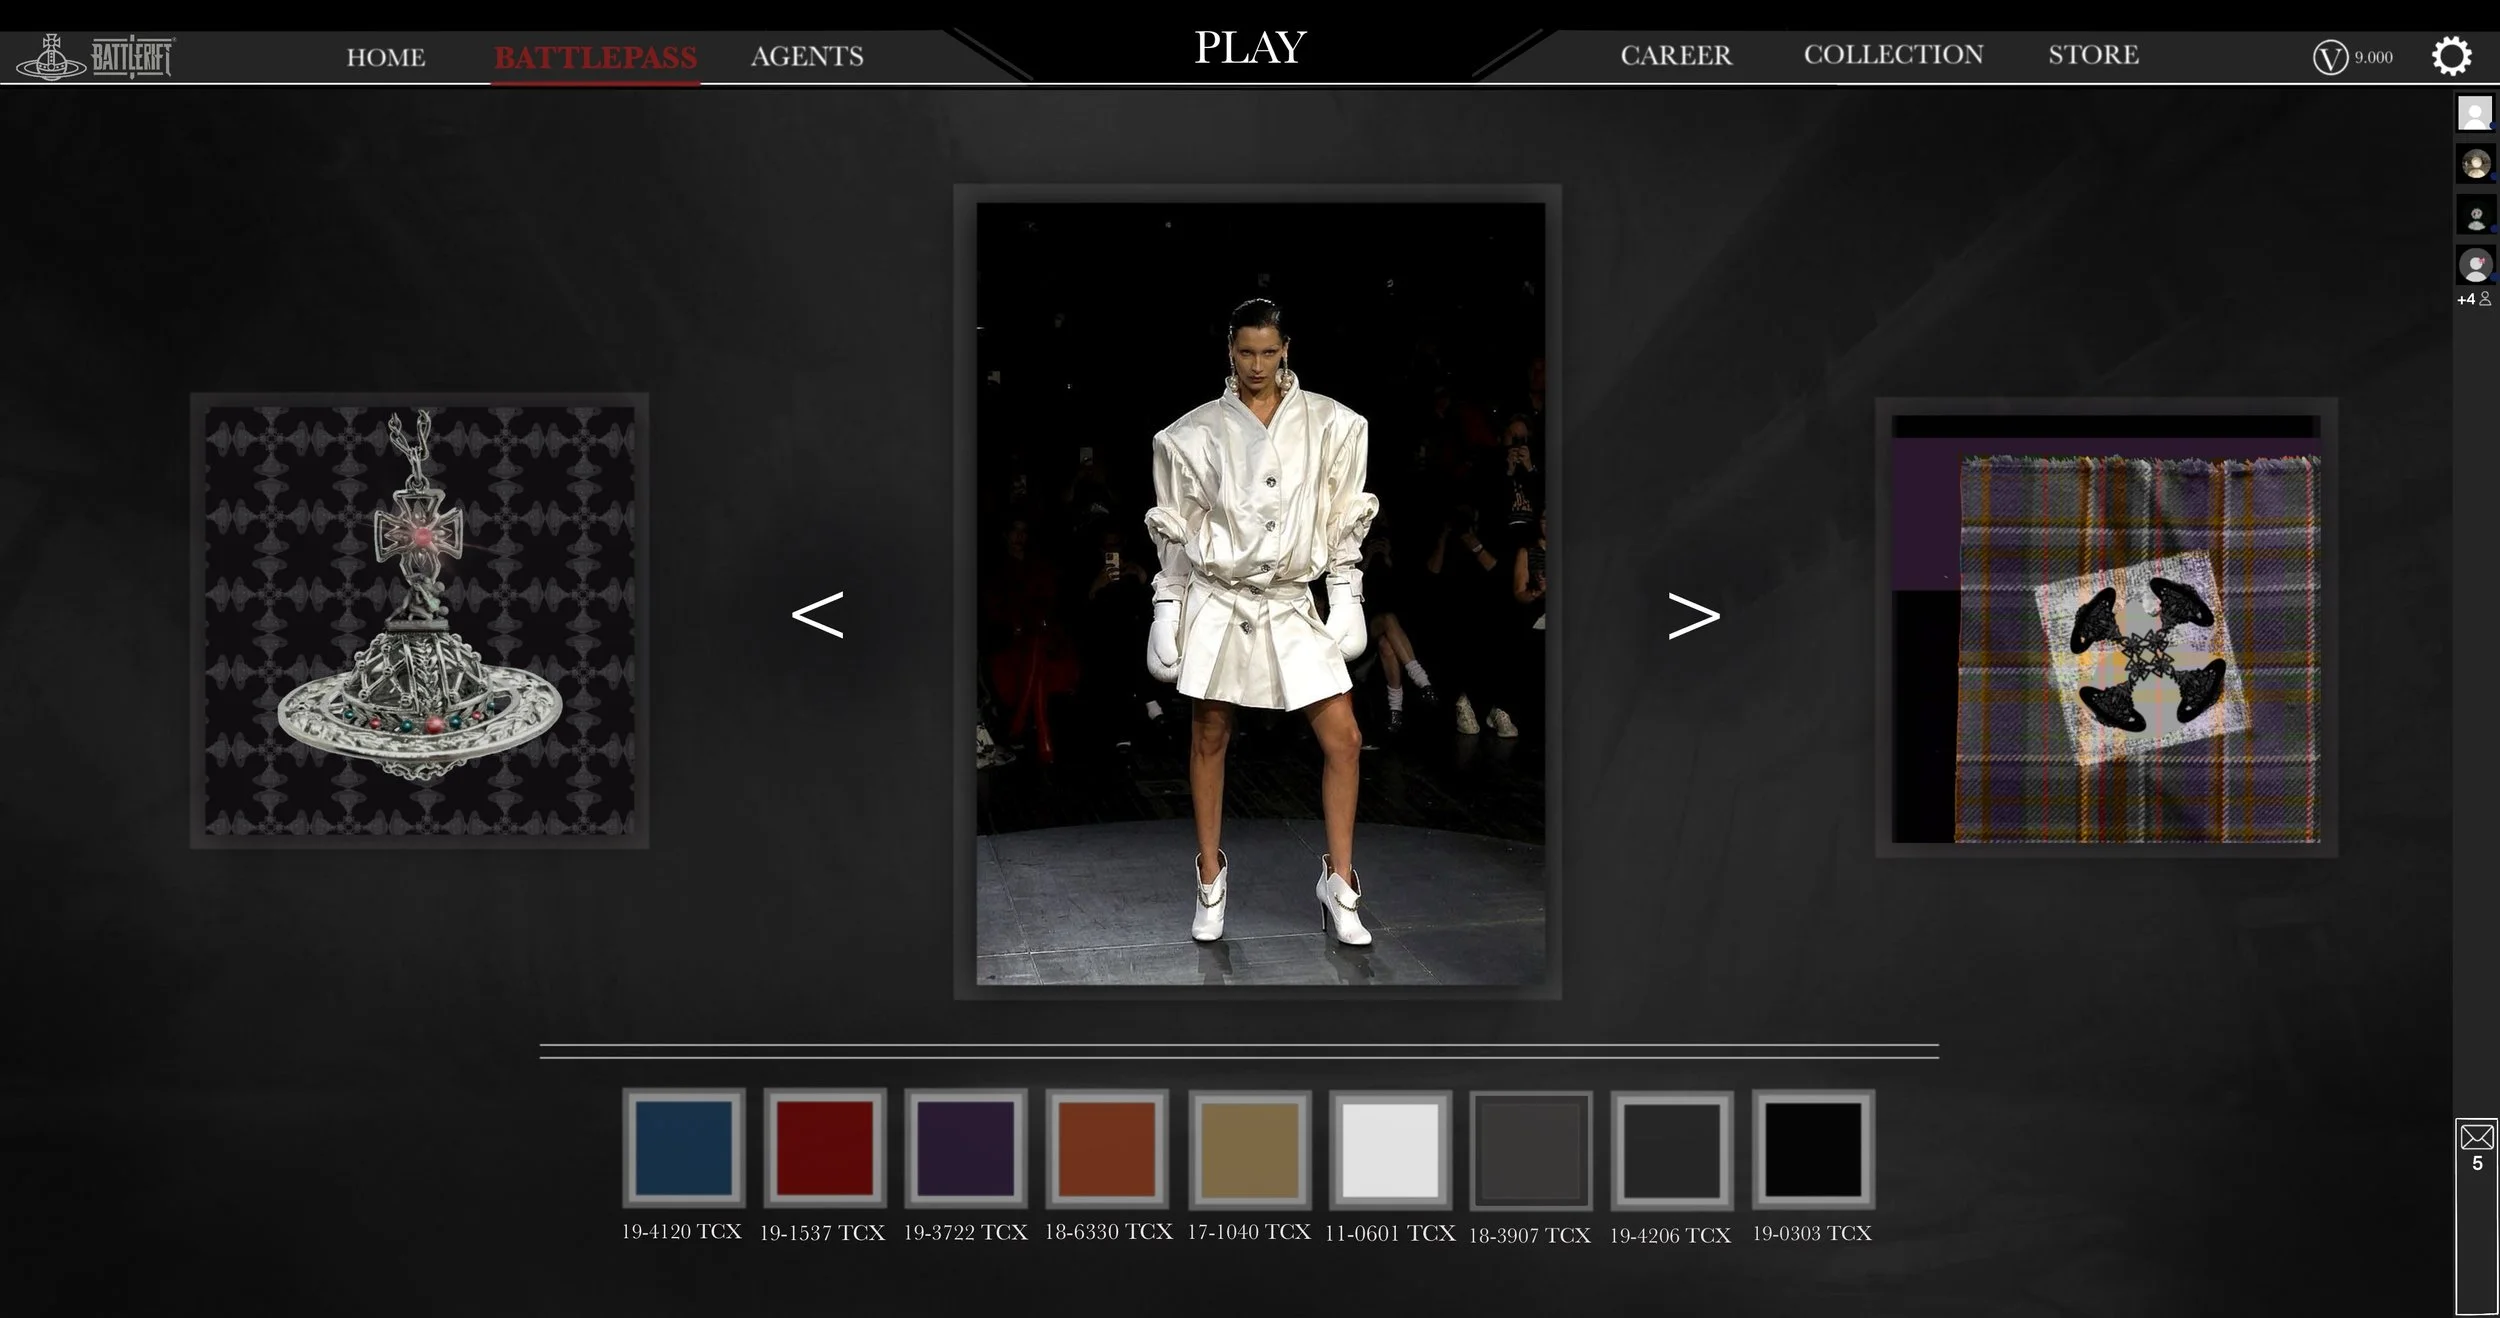2500x1318 pixels.
Task: Open the AGENTS tab
Action: pos(807,56)
